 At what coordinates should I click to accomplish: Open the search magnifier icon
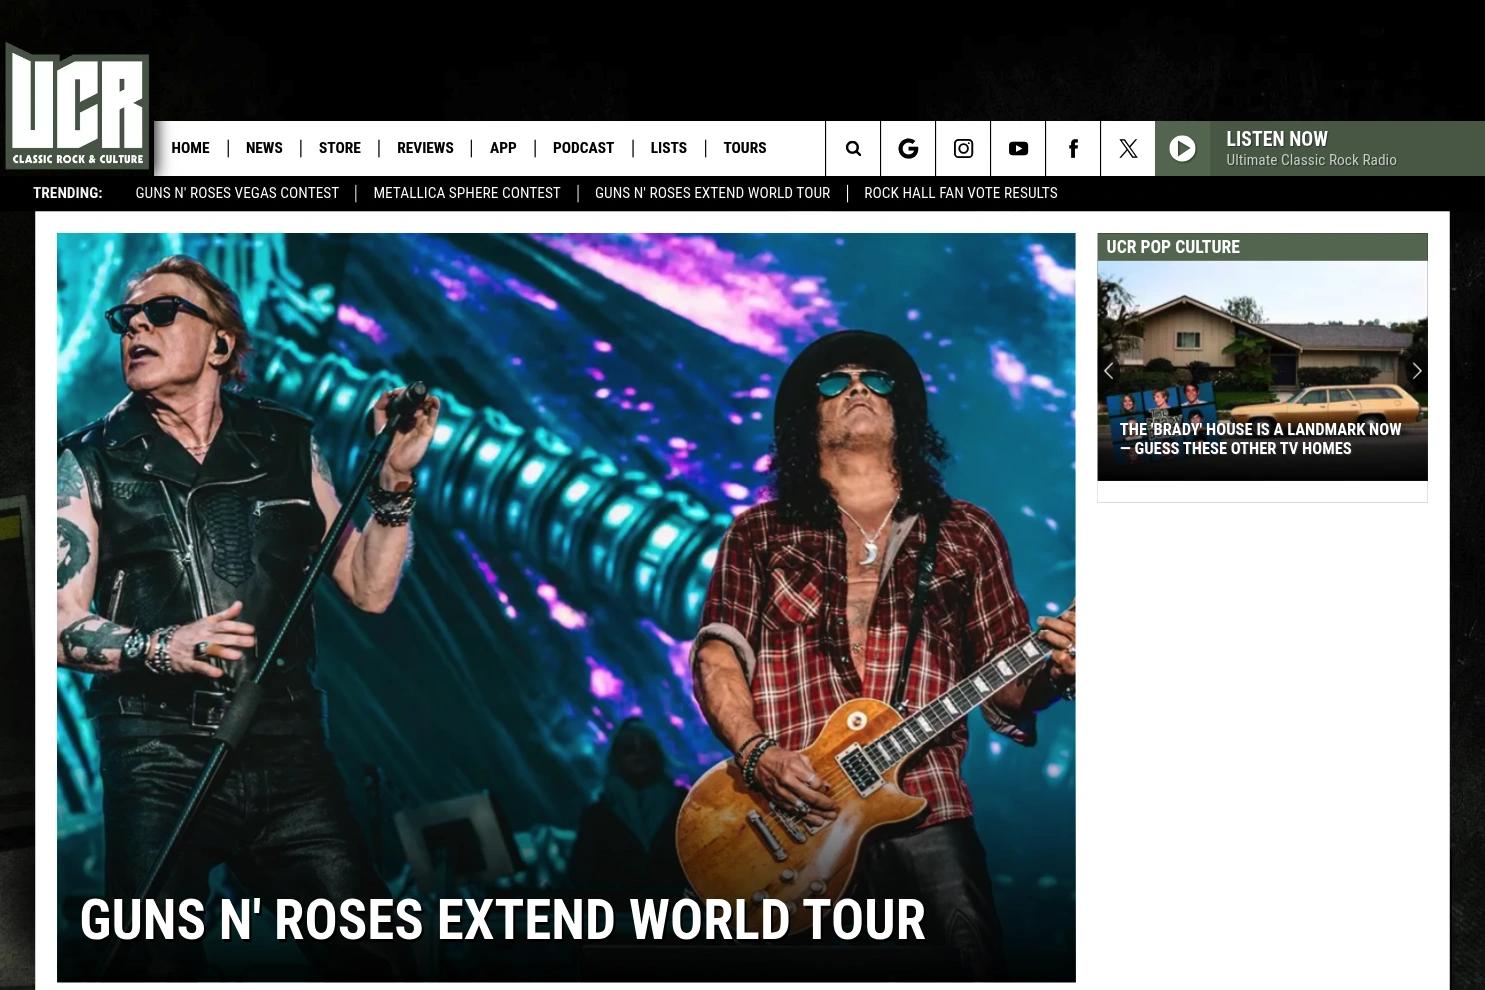[x=853, y=149]
